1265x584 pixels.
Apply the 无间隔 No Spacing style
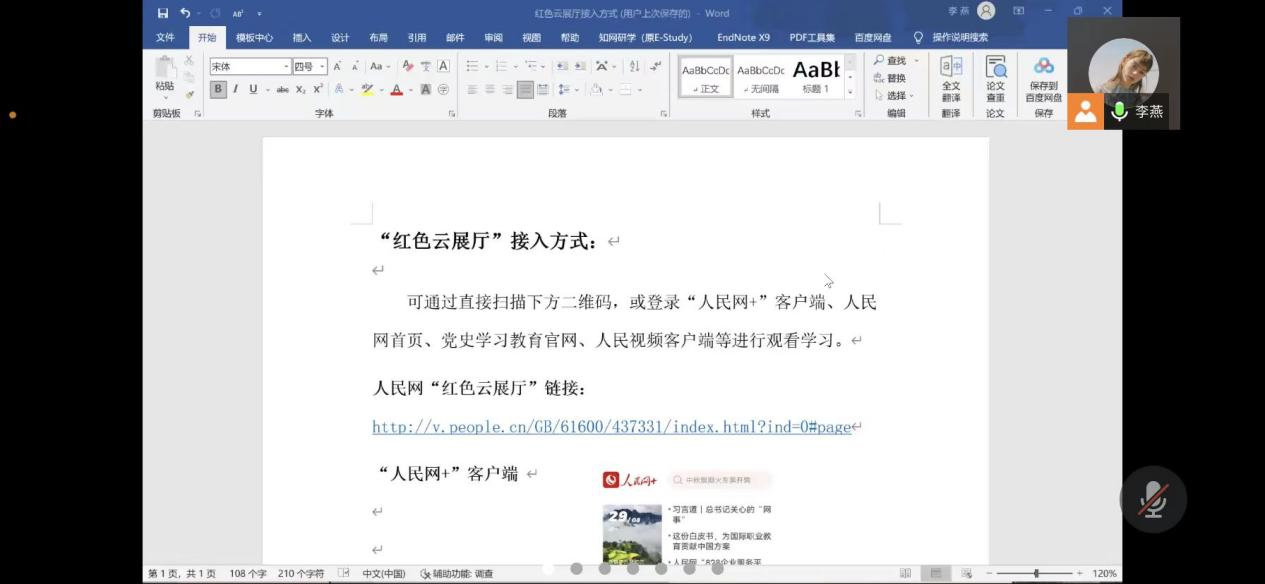click(761, 78)
